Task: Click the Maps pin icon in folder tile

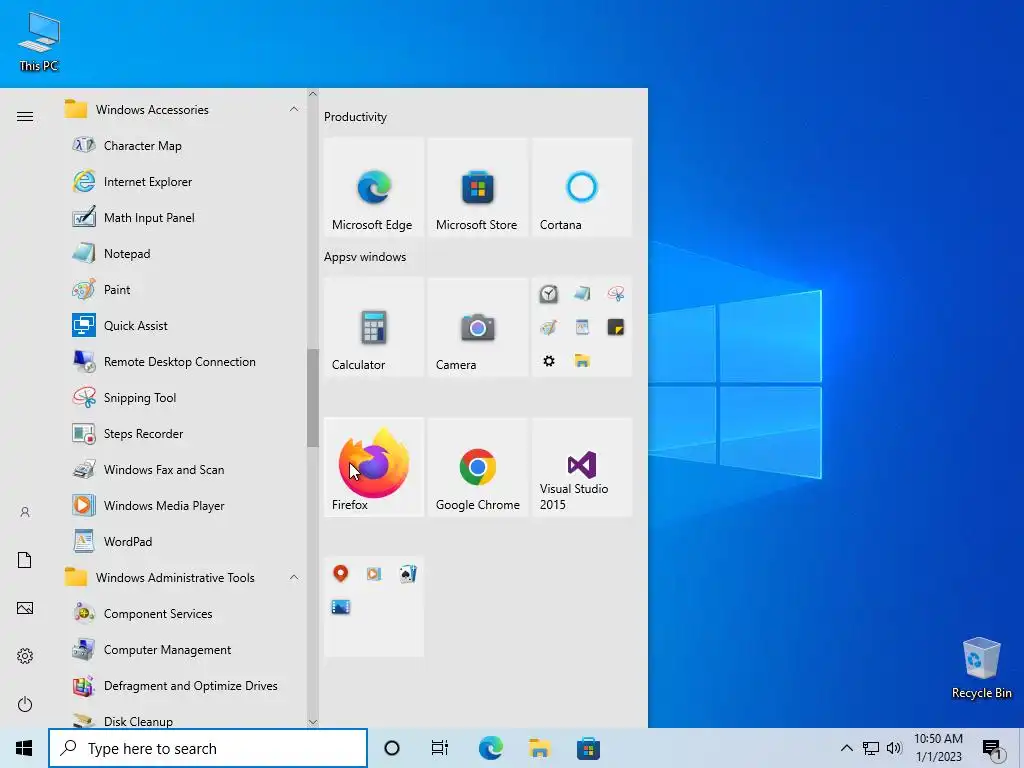Action: click(340, 573)
